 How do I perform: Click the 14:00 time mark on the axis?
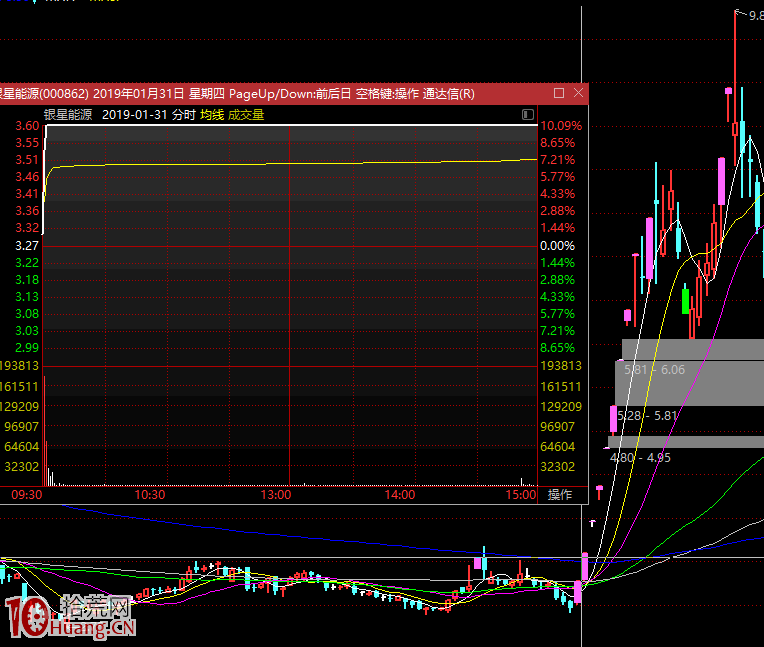pyautogui.click(x=399, y=495)
